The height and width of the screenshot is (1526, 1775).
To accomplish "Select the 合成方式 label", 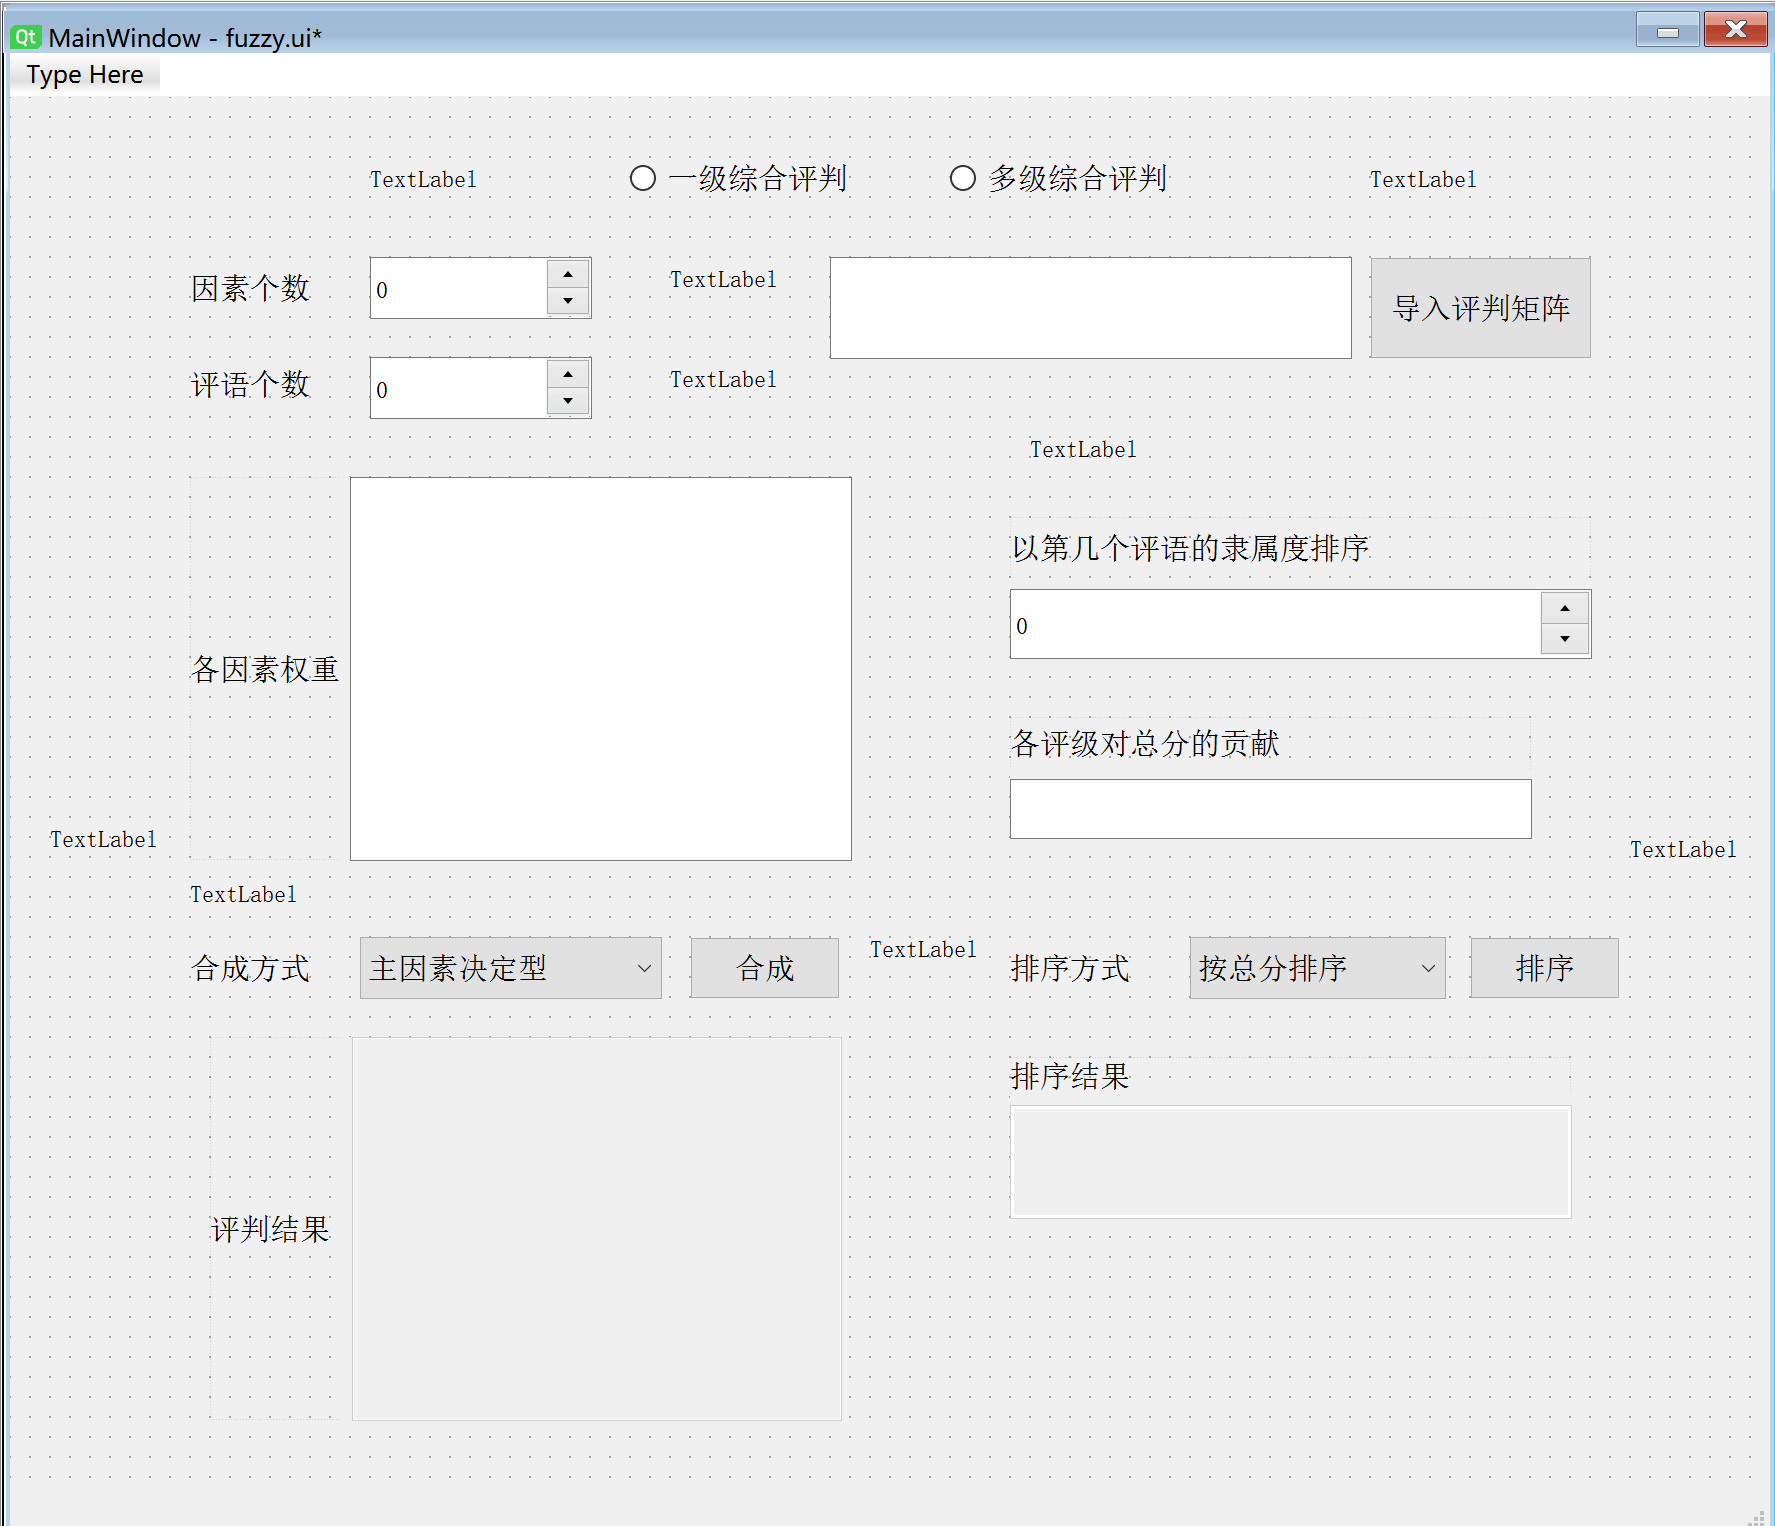I will tap(251, 968).
